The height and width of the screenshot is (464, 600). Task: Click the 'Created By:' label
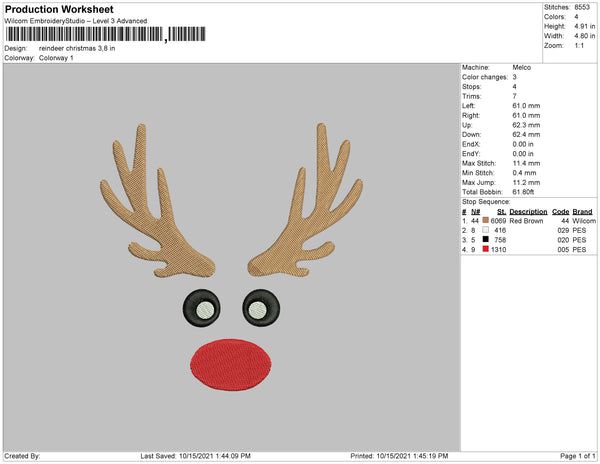pyautogui.click(x=22, y=456)
